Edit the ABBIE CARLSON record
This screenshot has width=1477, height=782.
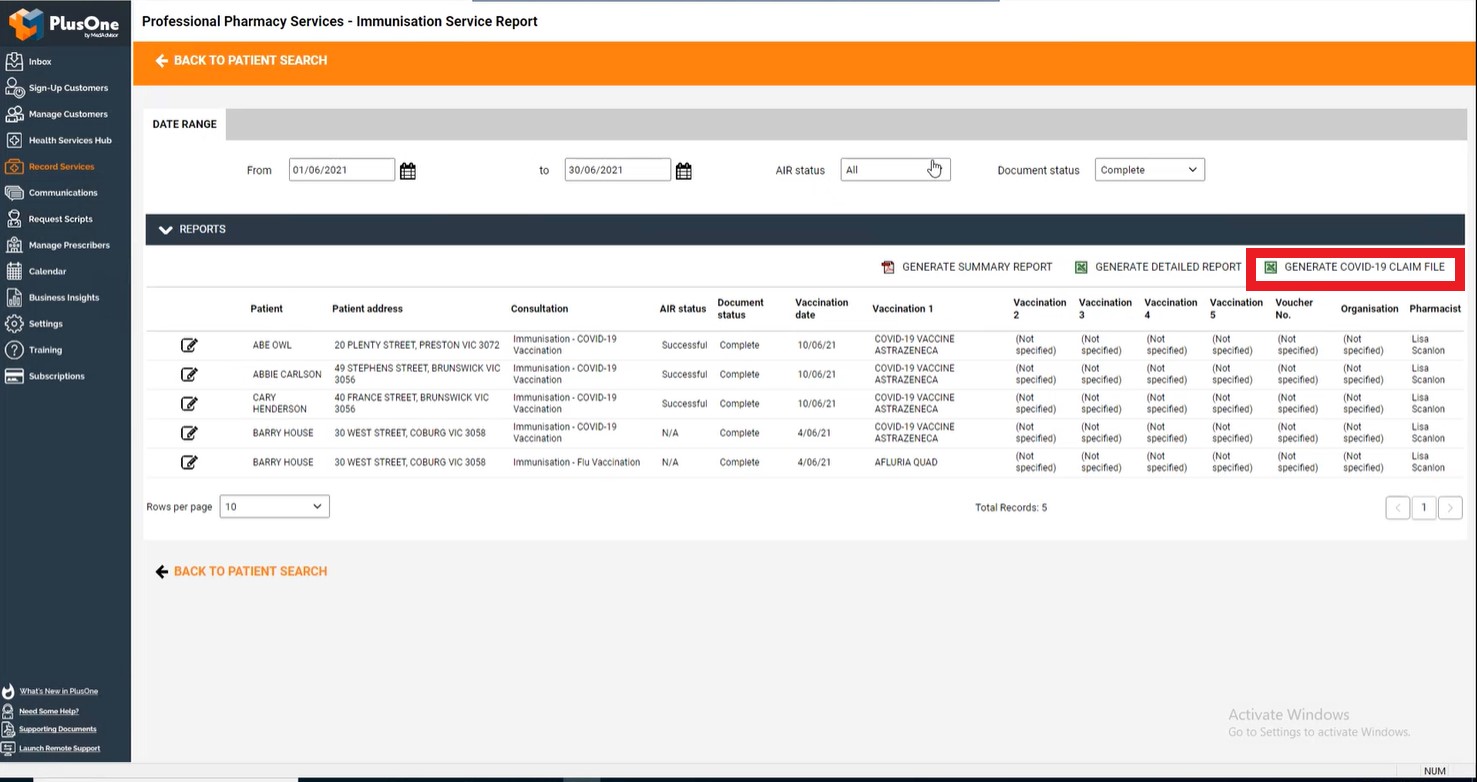(189, 374)
